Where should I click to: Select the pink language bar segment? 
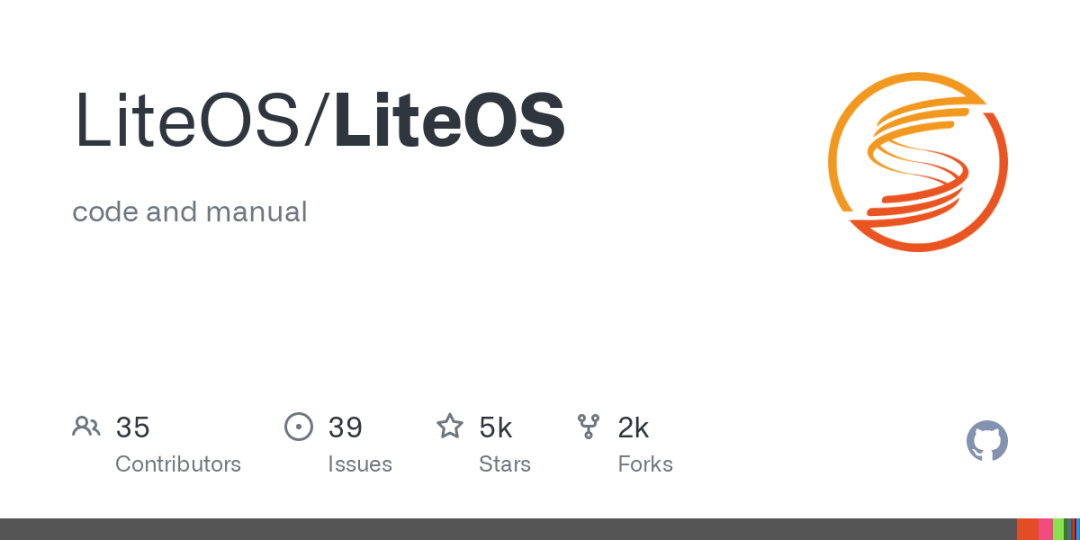tap(1046, 529)
